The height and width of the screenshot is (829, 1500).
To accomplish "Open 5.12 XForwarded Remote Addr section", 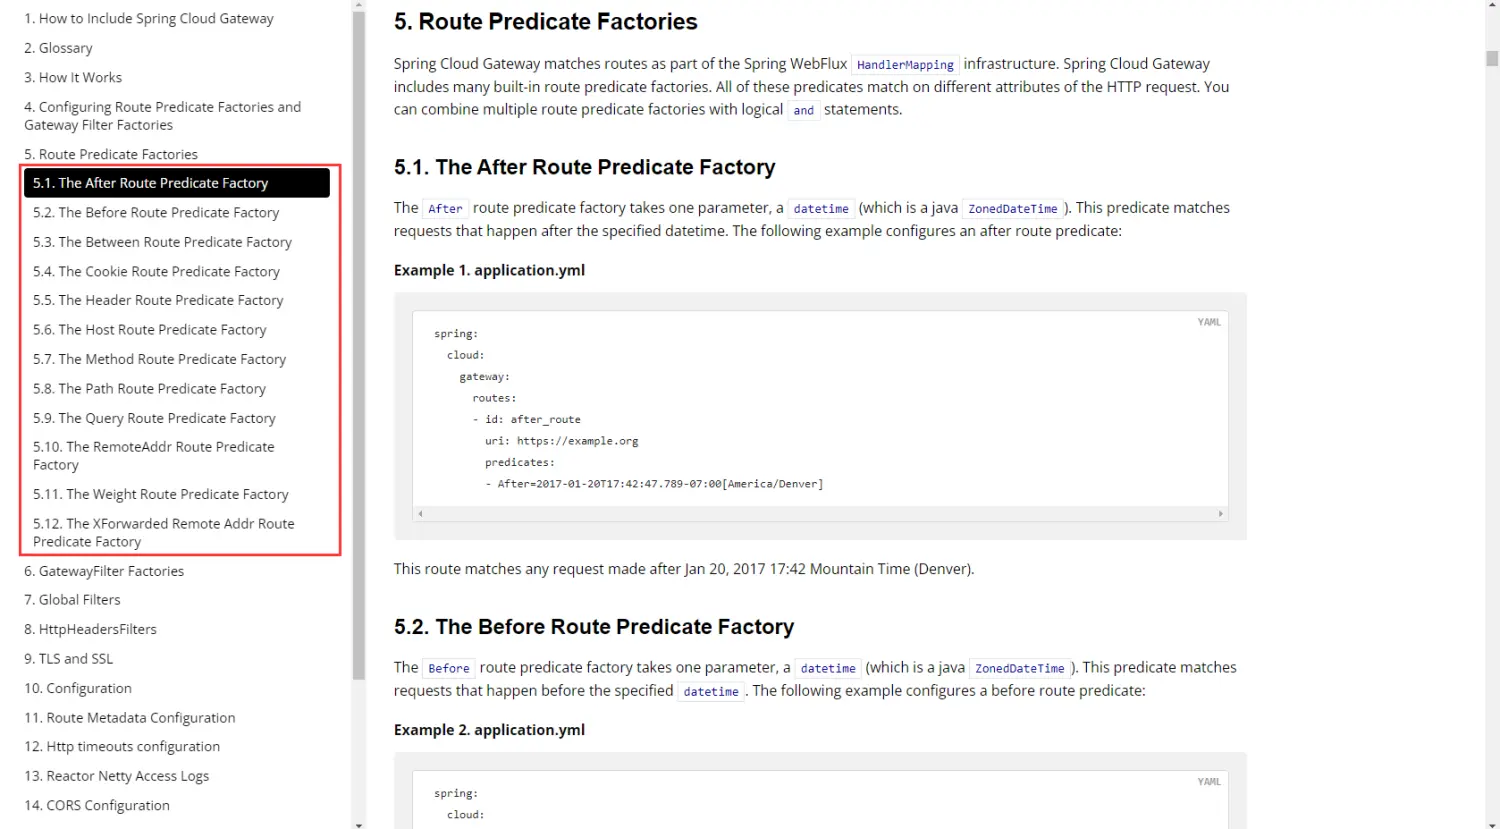I will point(164,533).
